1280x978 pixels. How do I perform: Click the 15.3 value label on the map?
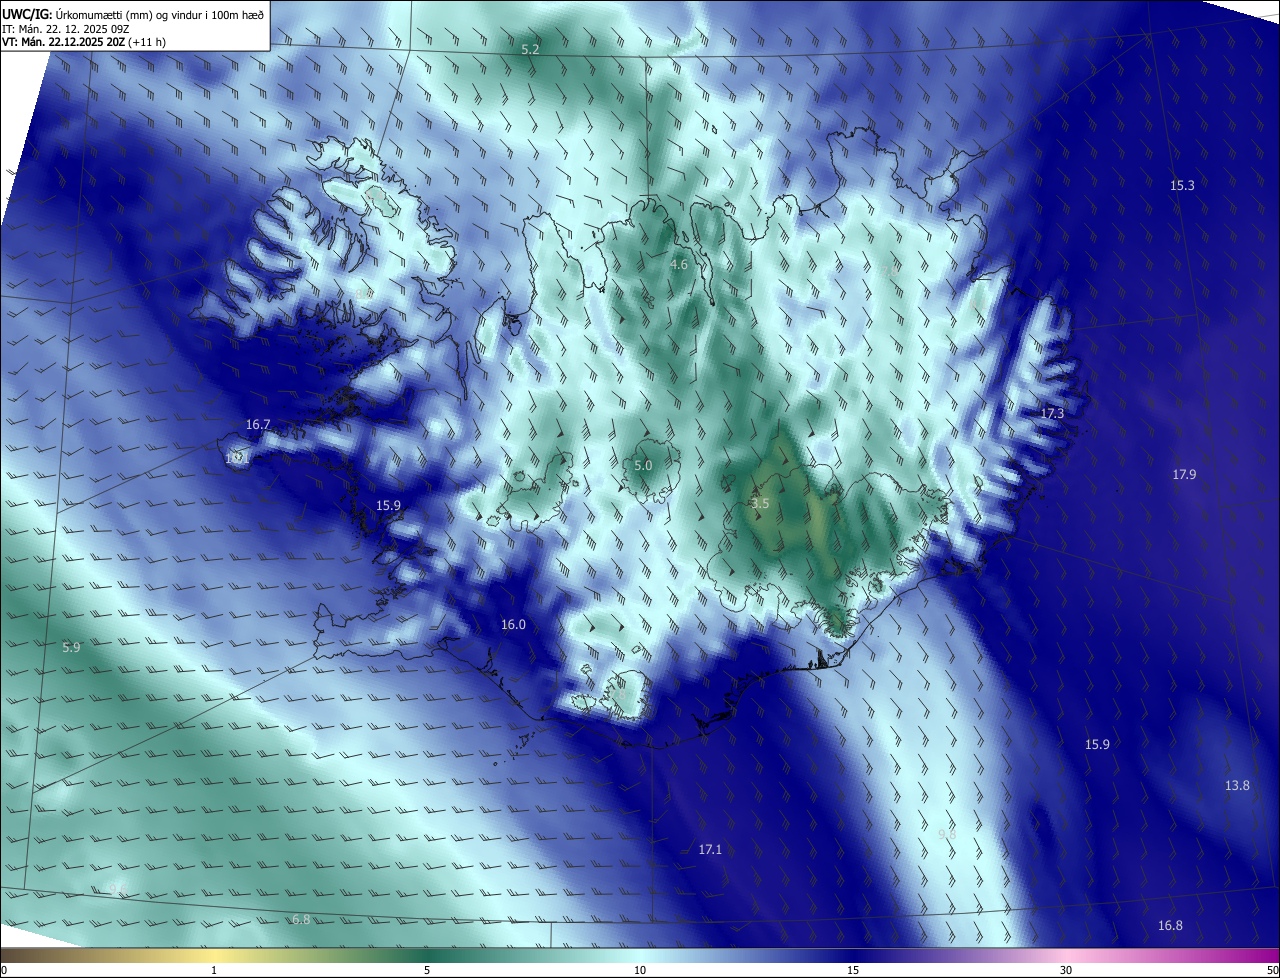coord(1182,185)
